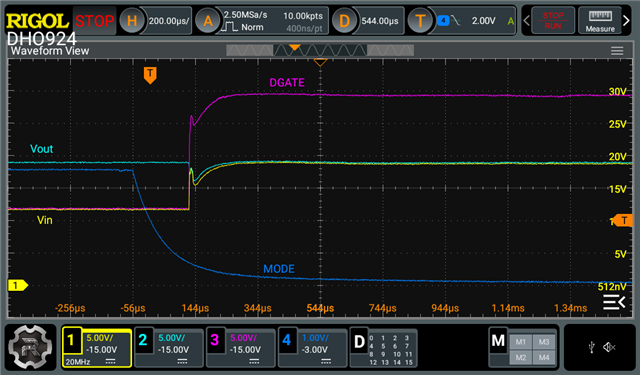Click the MODE waveform label

[279, 269]
